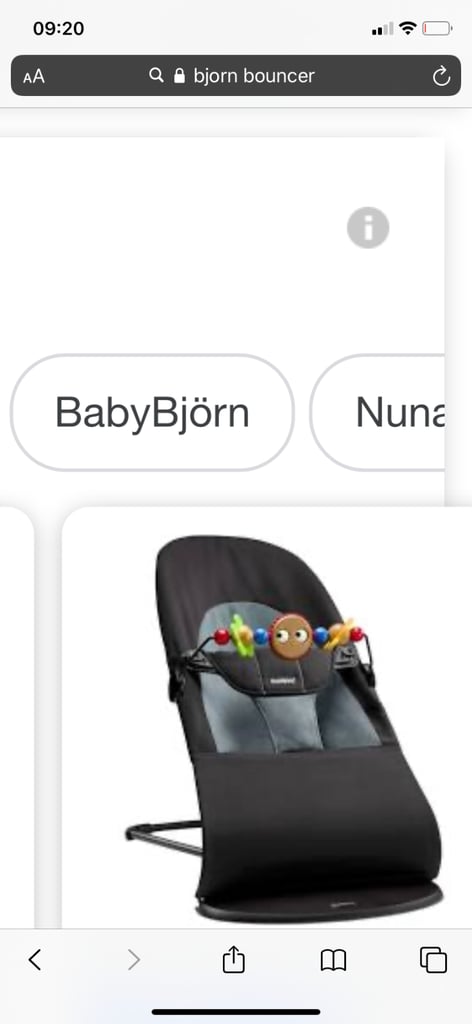Tap the home indicator bar at bottom
This screenshot has width=472, height=1024.
point(236,1012)
